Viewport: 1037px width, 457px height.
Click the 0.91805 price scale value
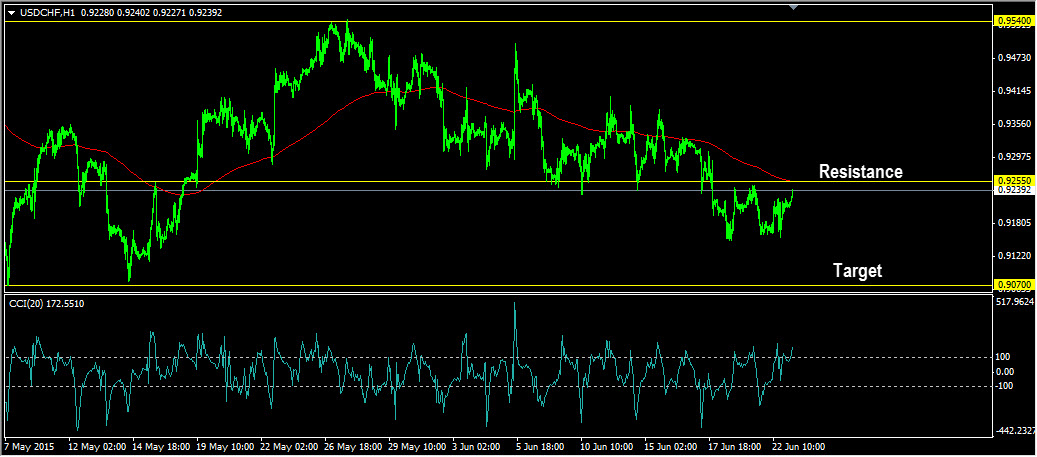1017,223
